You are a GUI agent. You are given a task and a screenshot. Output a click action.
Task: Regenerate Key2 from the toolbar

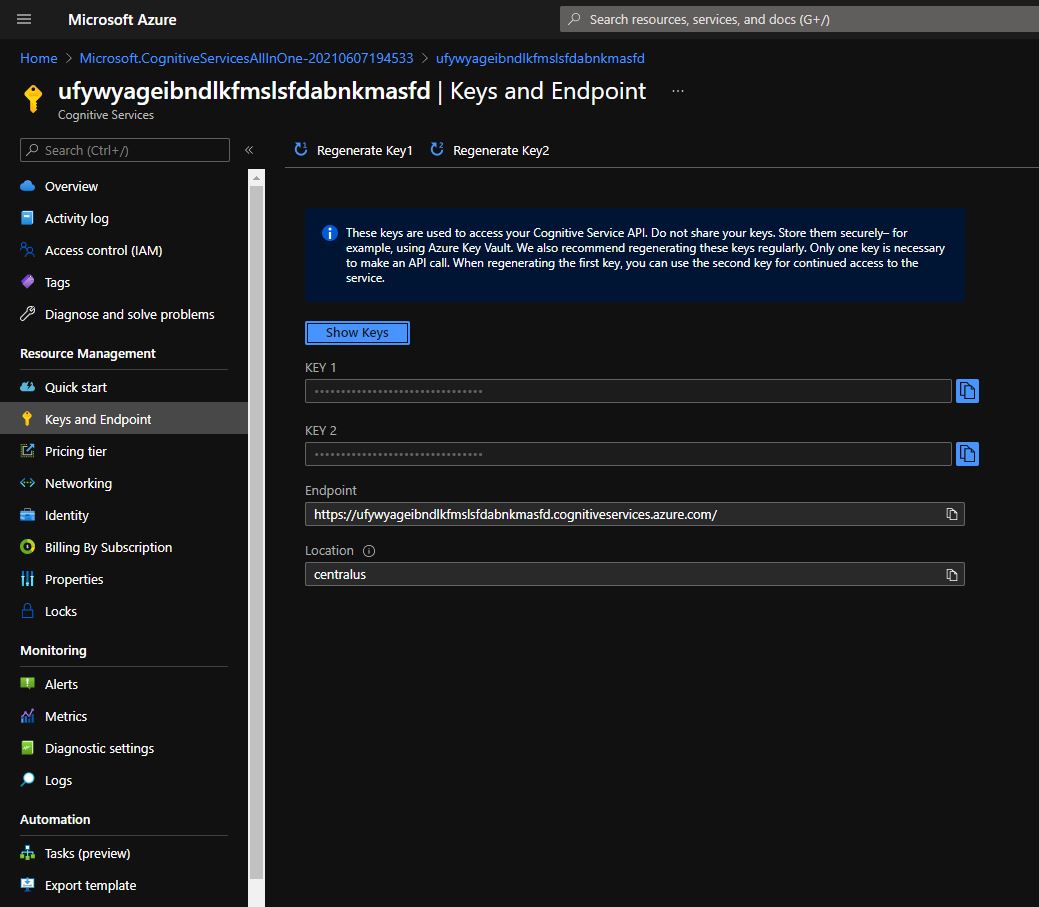tap(490, 149)
